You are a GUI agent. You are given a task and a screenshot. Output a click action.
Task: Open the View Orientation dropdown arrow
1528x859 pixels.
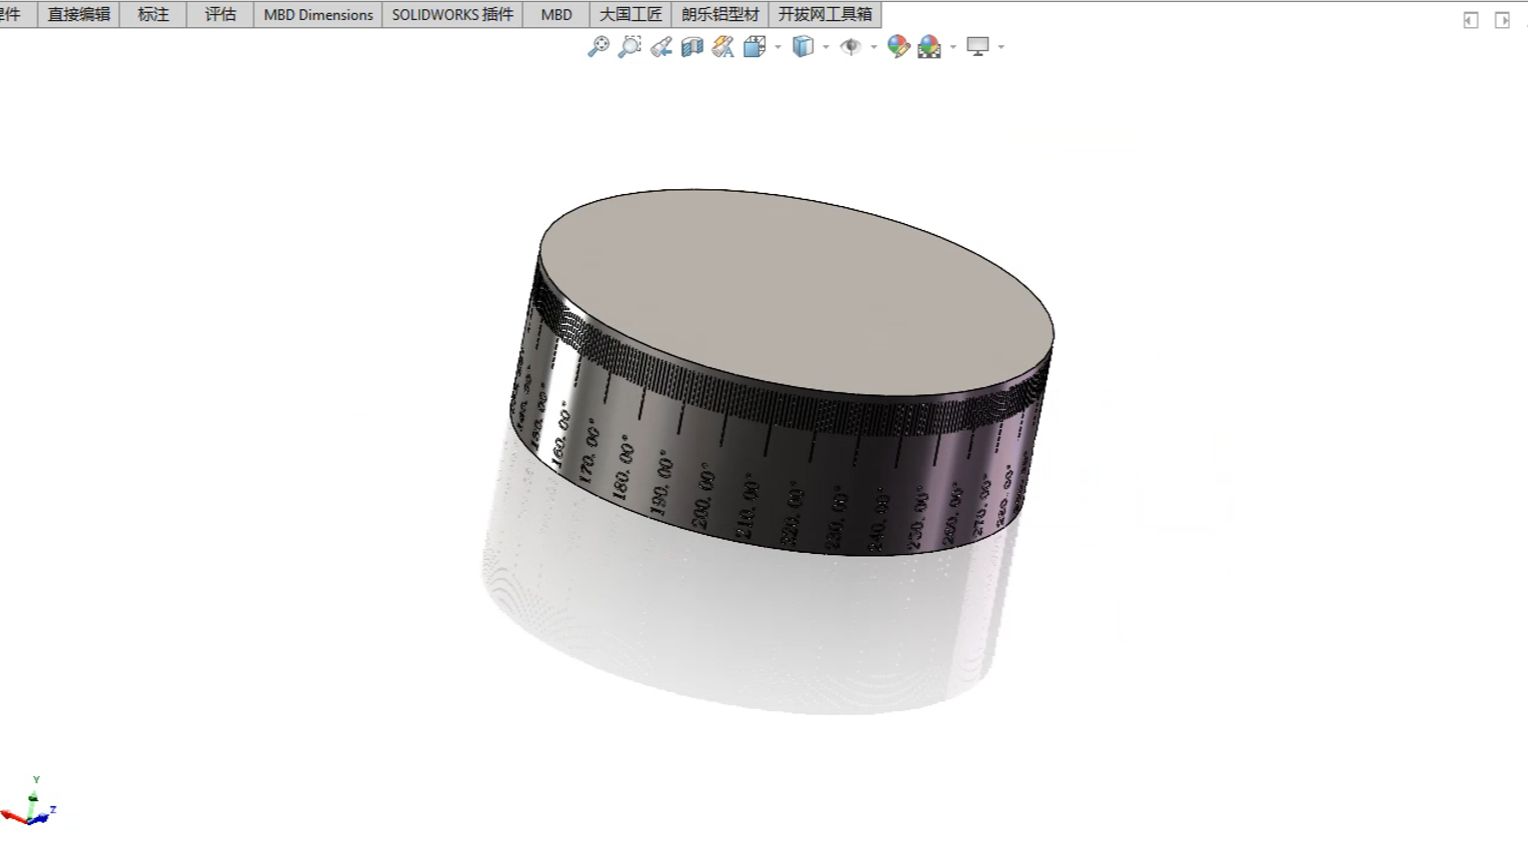point(777,46)
